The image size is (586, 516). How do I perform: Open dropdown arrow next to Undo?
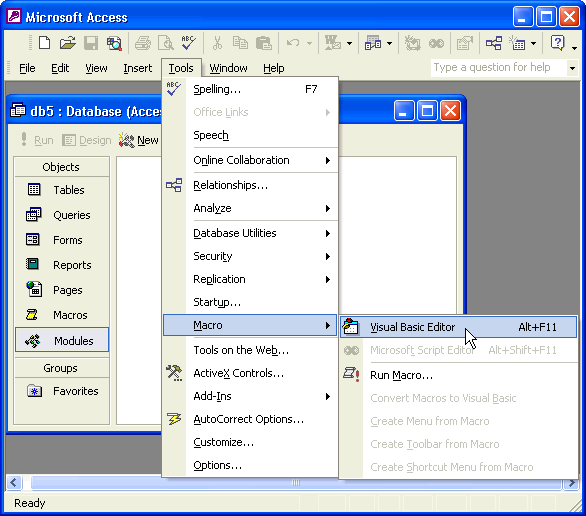tap(309, 43)
